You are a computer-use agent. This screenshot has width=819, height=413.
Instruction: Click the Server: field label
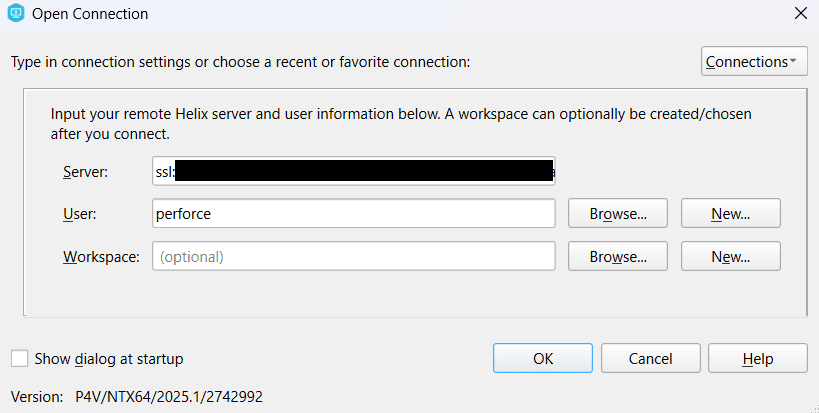[x=86, y=172]
